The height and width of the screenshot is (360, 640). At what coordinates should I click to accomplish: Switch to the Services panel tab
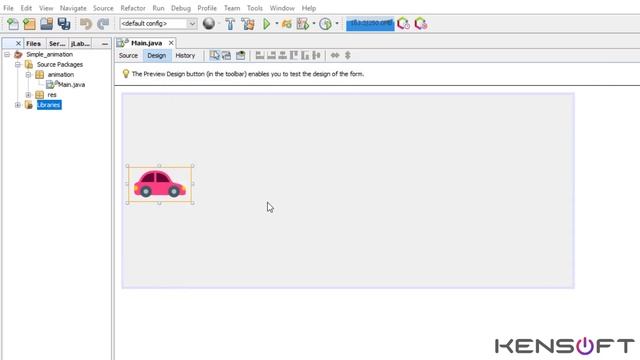point(57,43)
